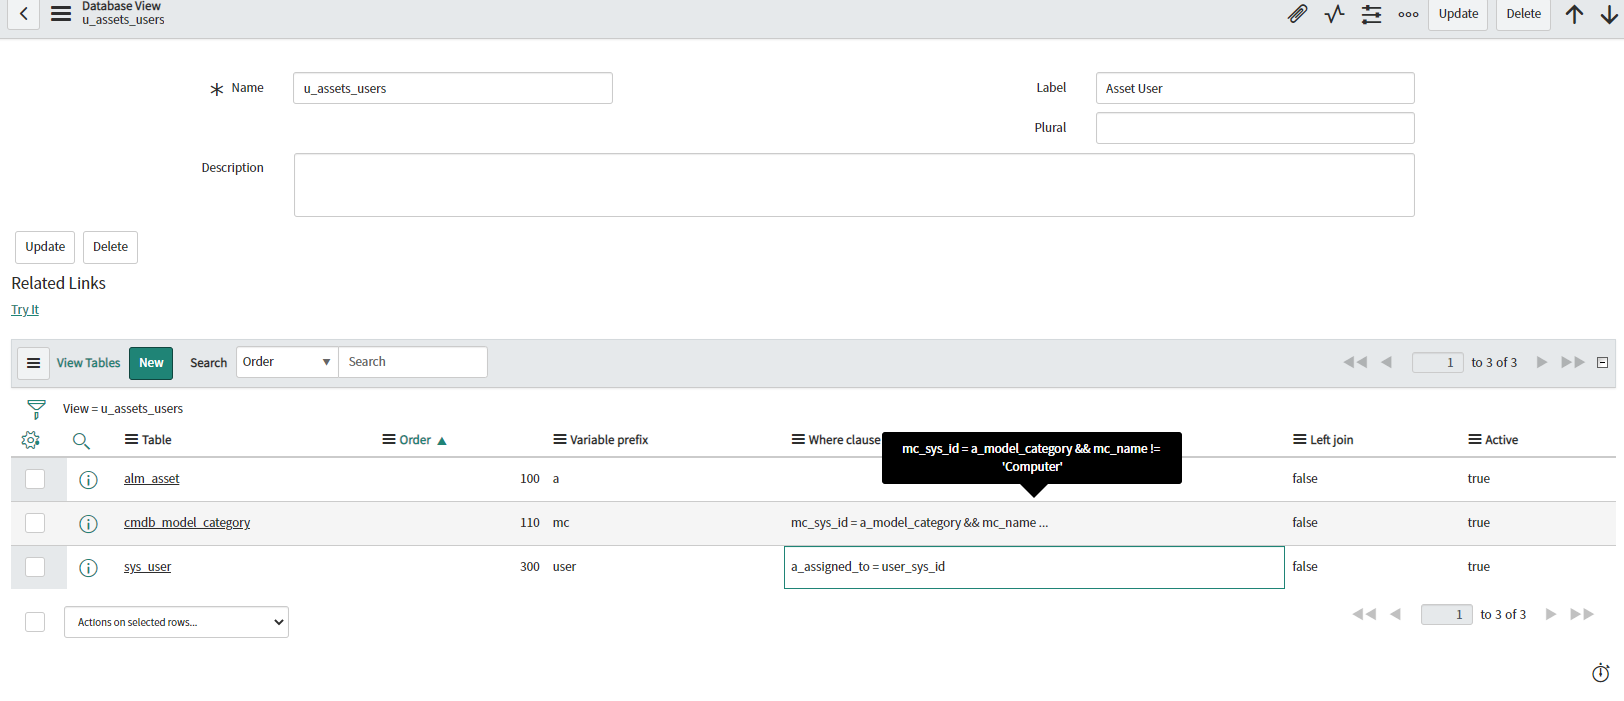Focus the Label field containing Asset User

1255,88
